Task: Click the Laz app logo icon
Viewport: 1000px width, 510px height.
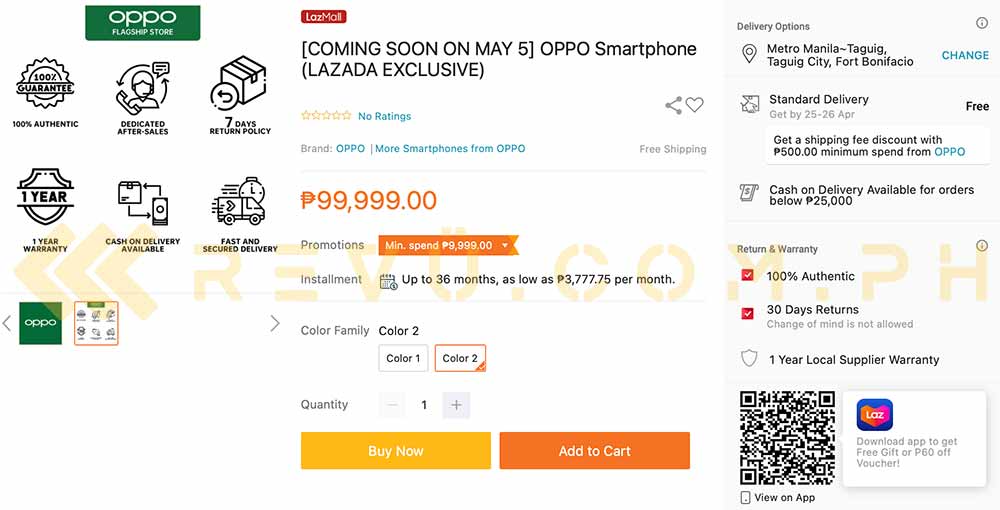Action: [x=874, y=415]
